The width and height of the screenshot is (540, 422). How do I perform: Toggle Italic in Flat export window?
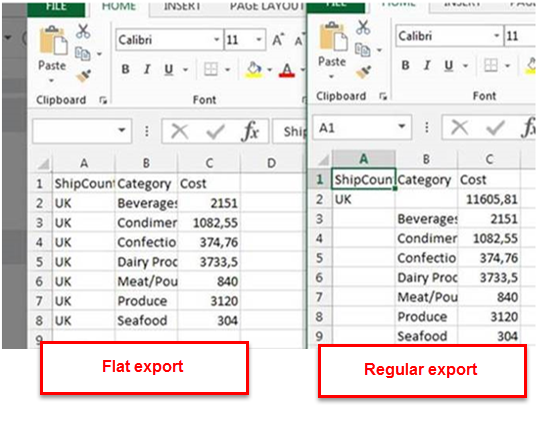click(x=147, y=70)
